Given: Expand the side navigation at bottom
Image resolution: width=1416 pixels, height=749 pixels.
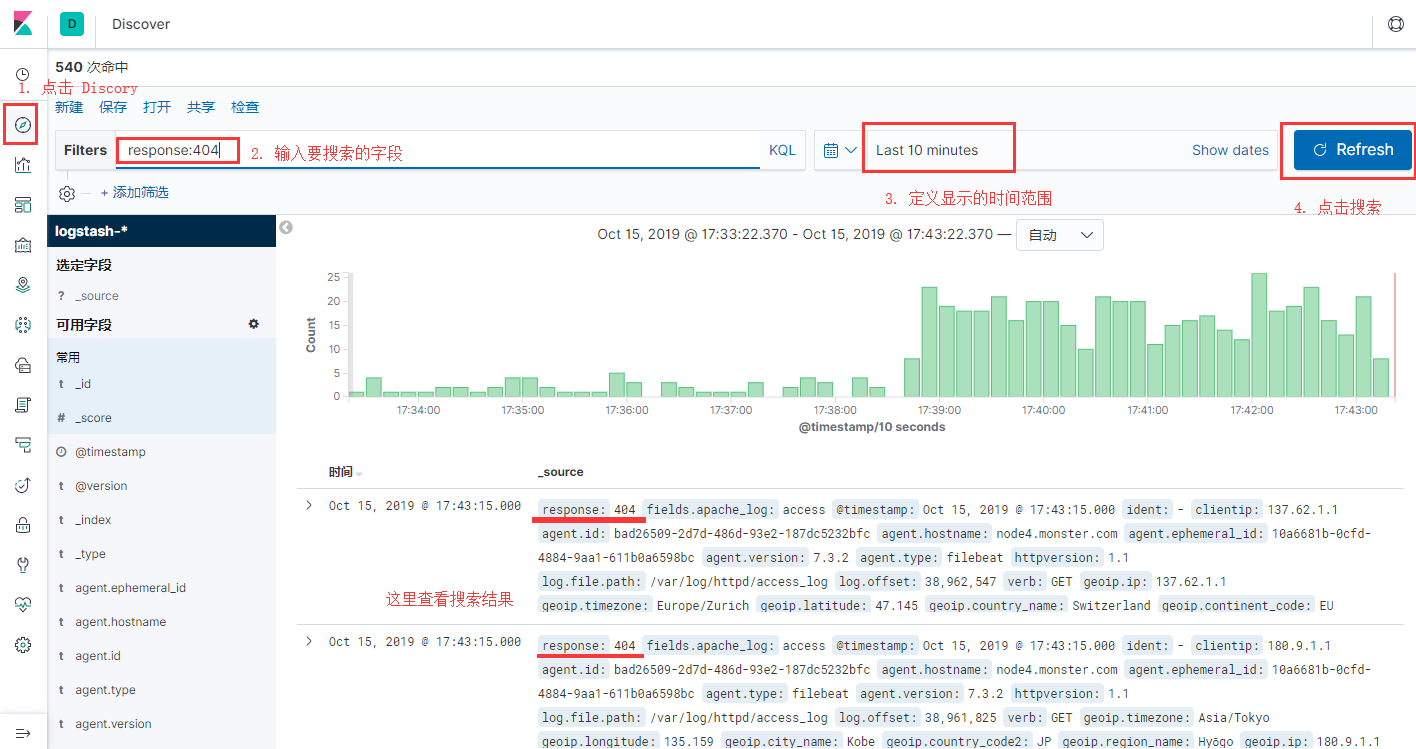Looking at the screenshot, I should coord(22,733).
